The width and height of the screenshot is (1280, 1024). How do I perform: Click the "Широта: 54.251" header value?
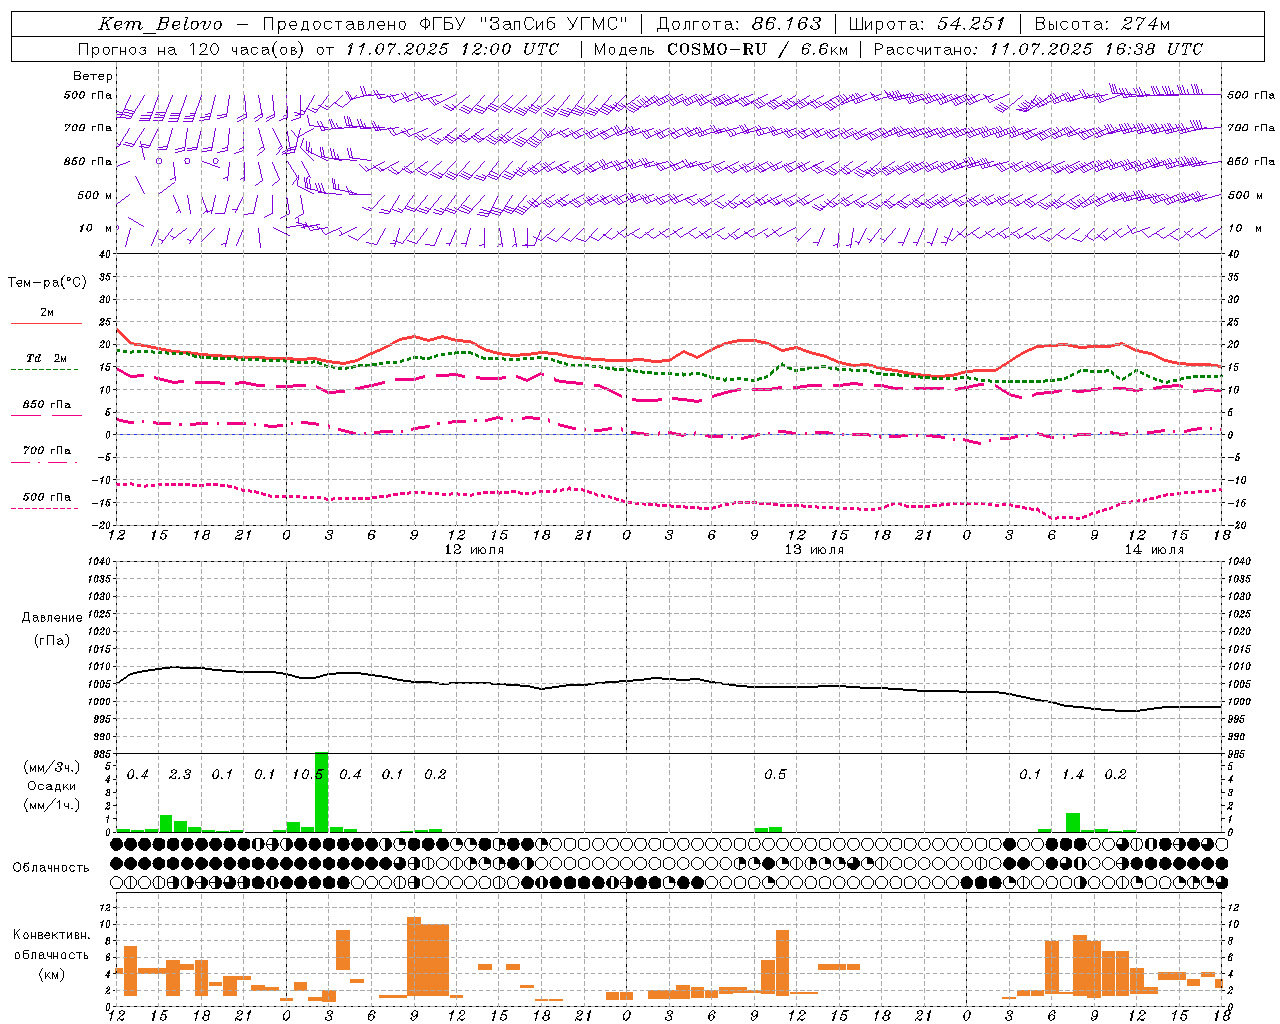coord(926,24)
